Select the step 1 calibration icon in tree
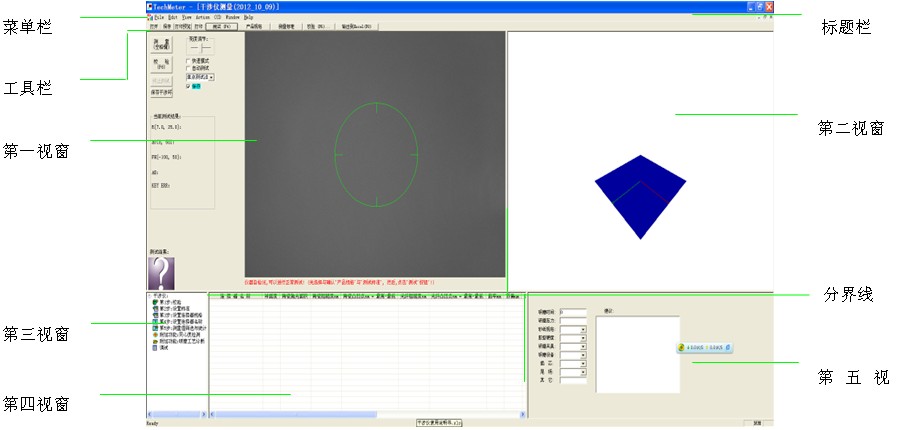Viewport: 899px width, 430px height. tap(155, 302)
